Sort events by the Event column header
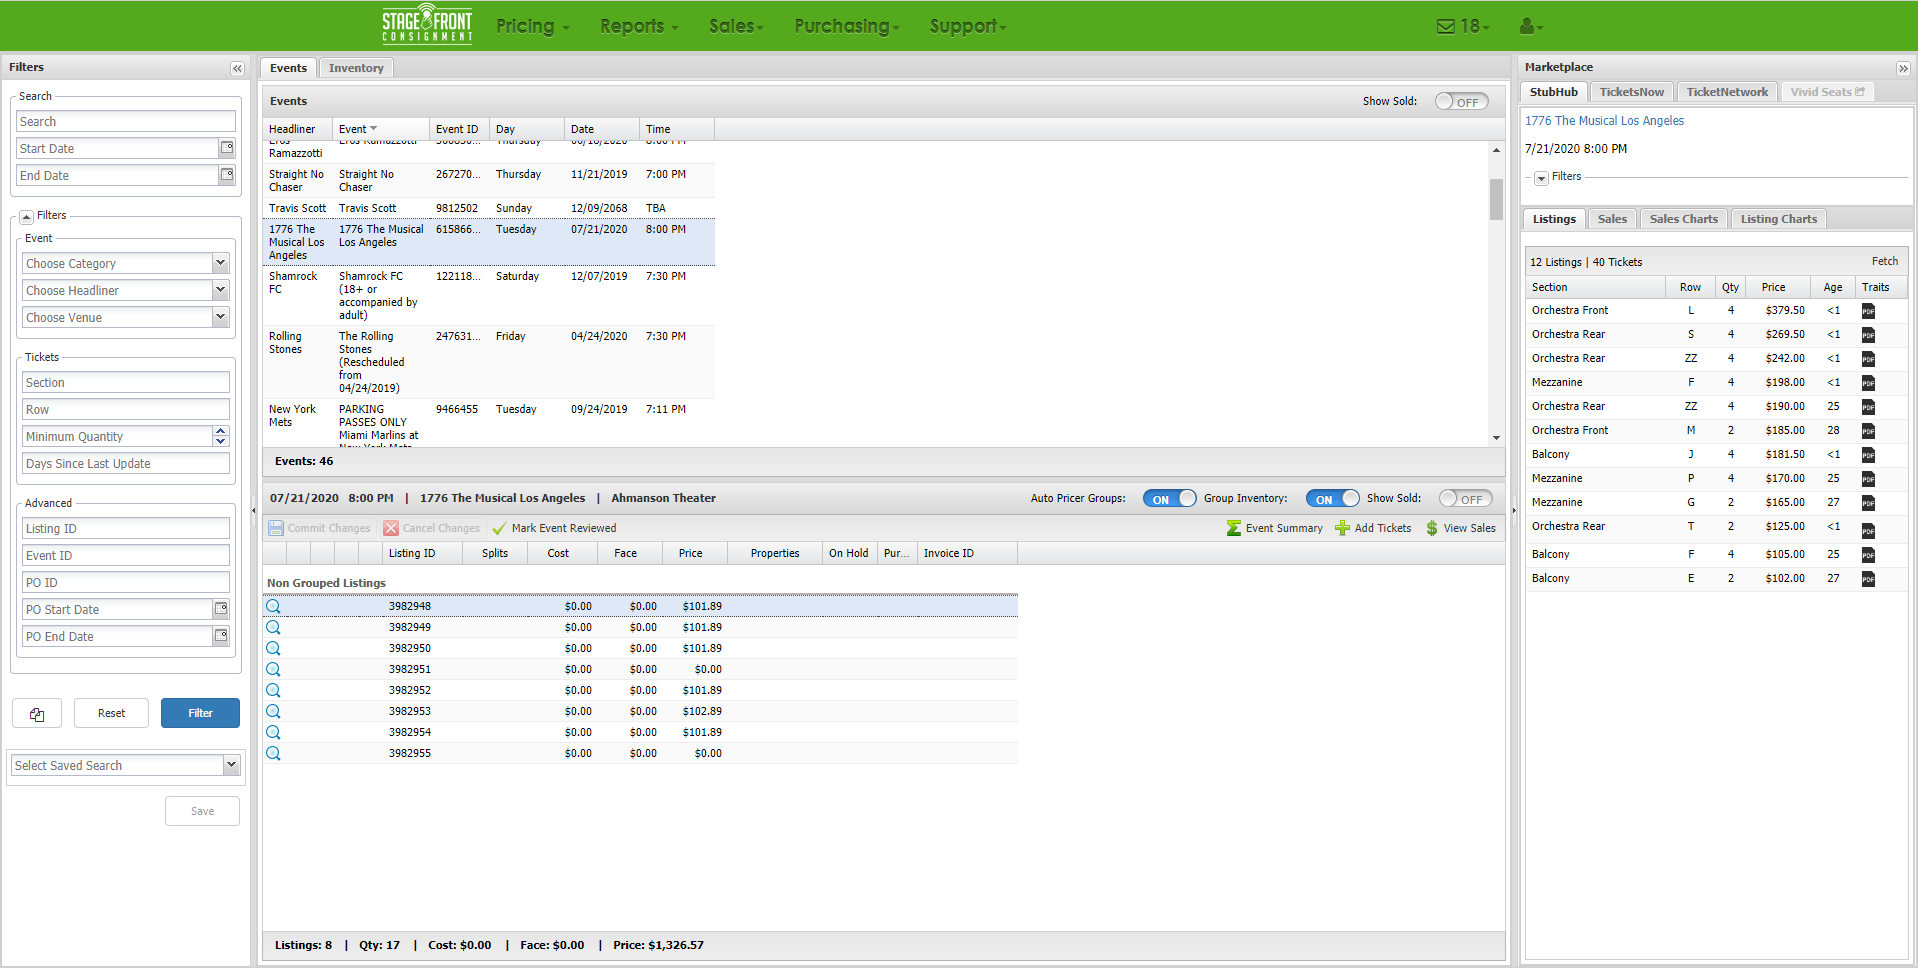The image size is (1918, 968). click(x=379, y=129)
